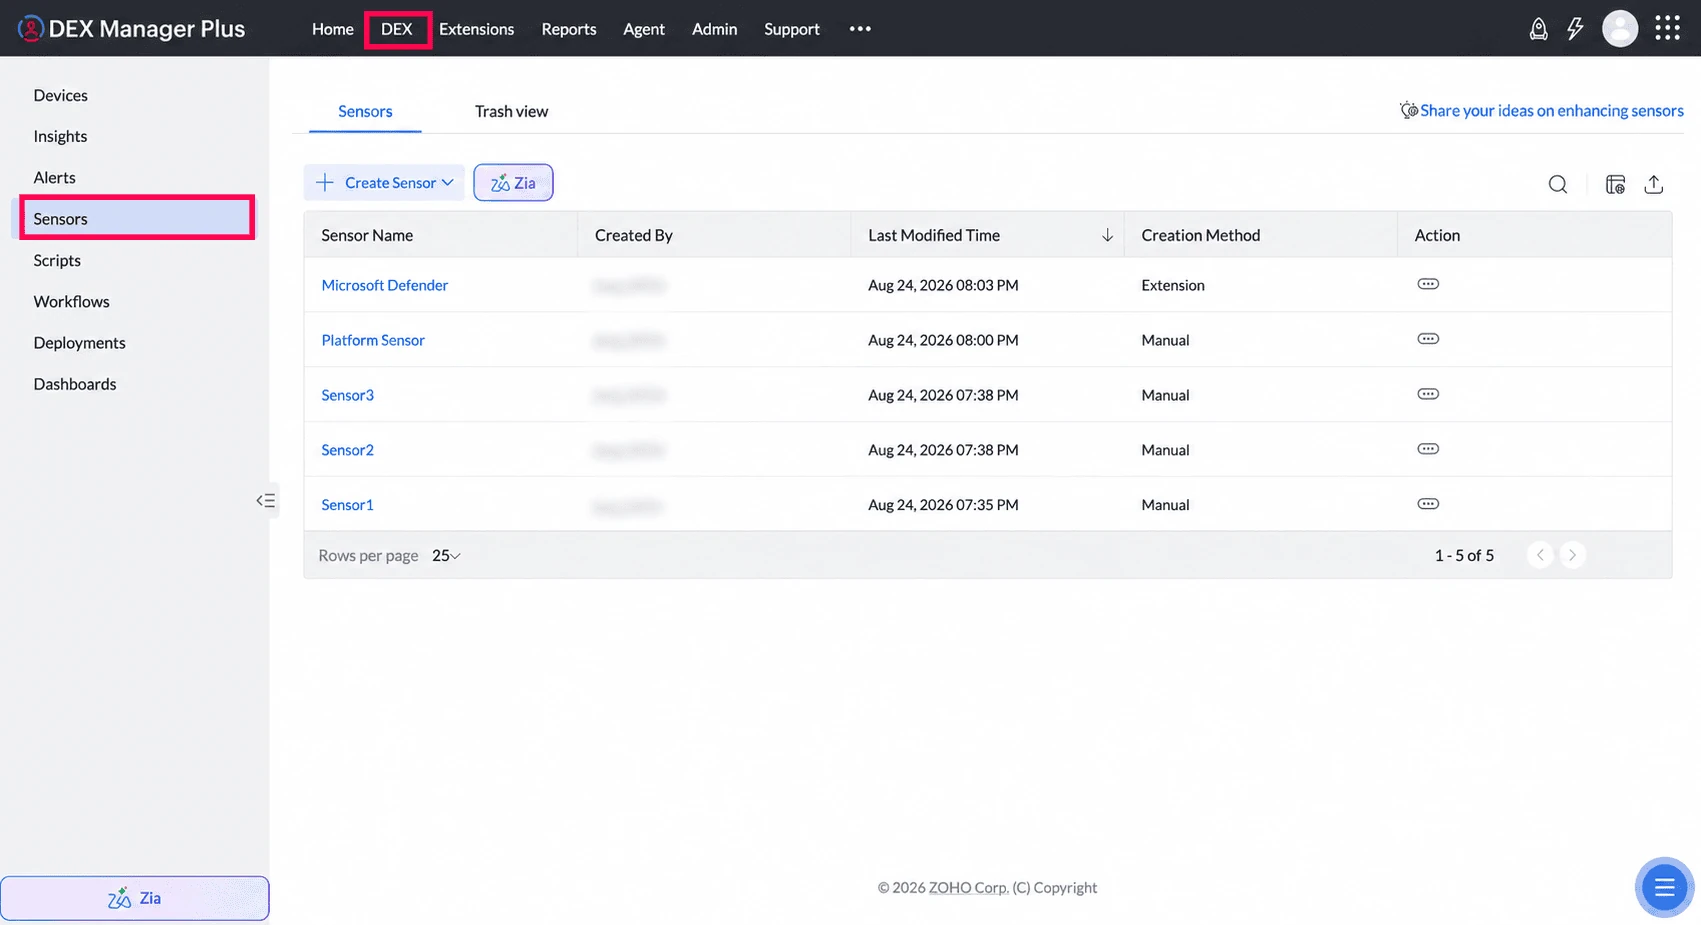Image resolution: width=1701 pixels, height=925 pixels.
Task: Select Deployments in the sidebar
Action: pos(79,342)
